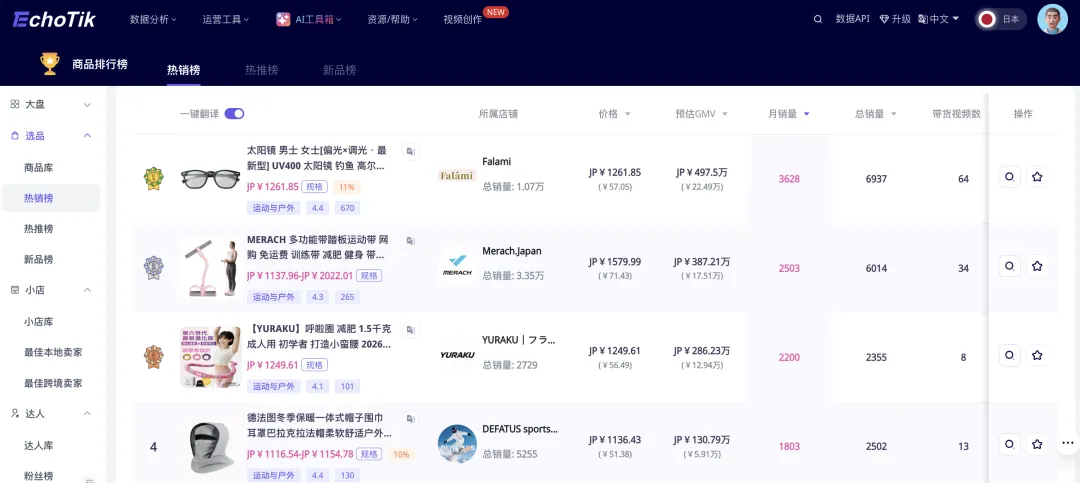Click the DEFATUS sports store avatar
Screen dimensions: 1080x483
point(457,444)
